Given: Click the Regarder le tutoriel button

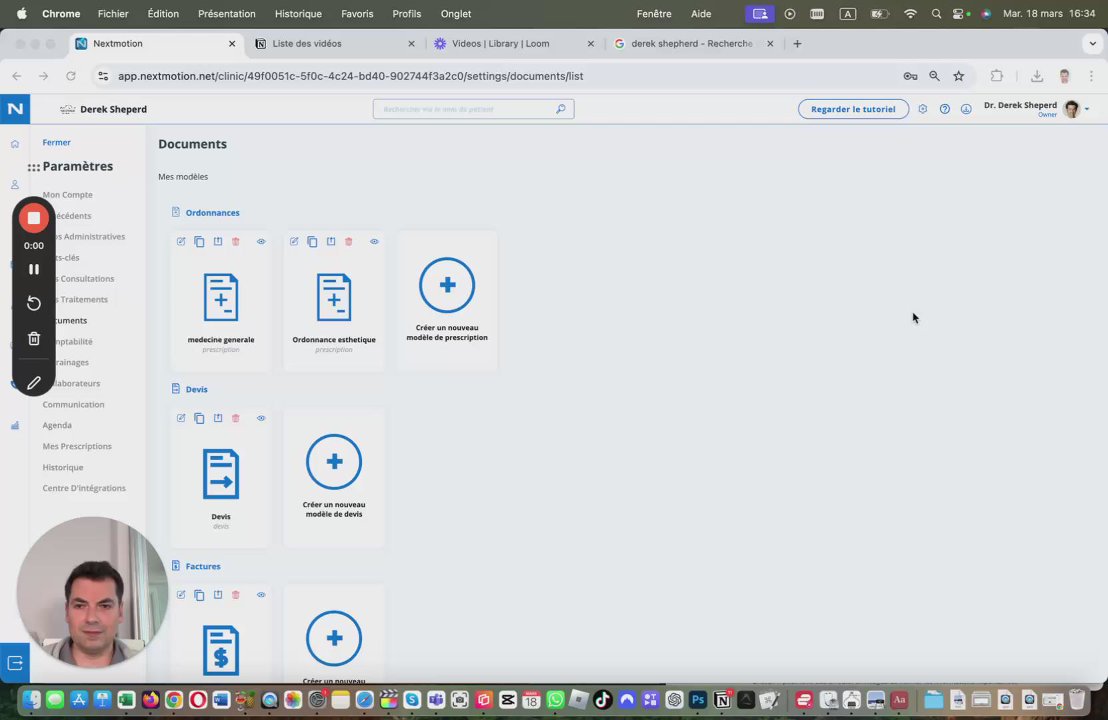Looking at the screenshot, I should pos(853,109).
